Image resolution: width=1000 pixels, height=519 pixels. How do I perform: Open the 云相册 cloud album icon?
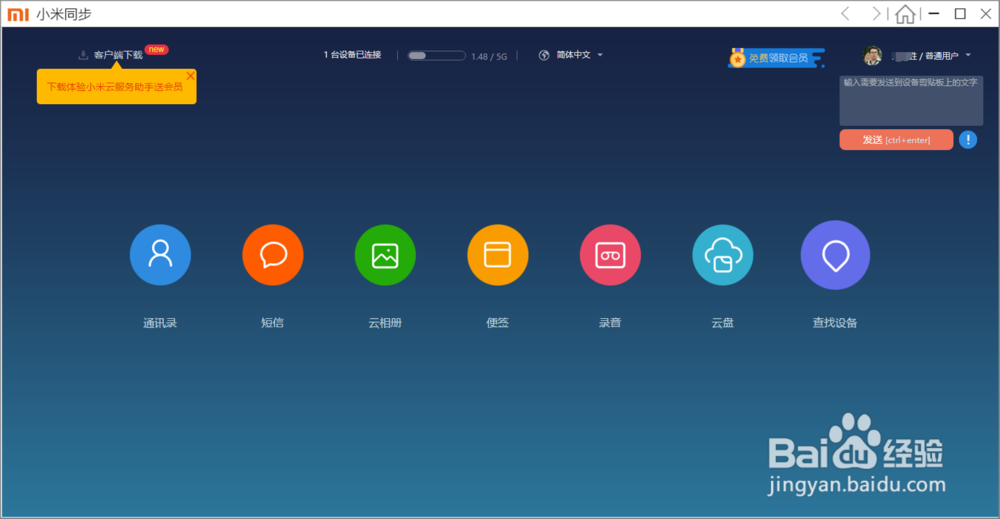coord(385,255)
